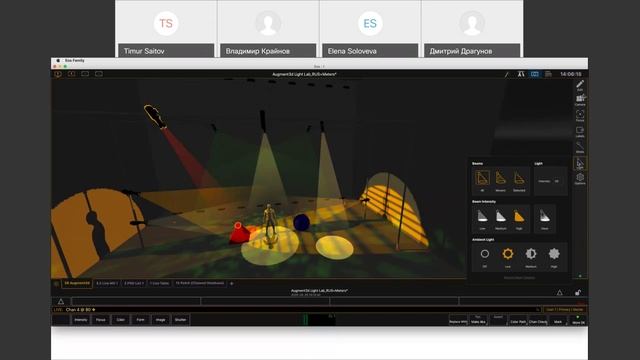Open the Labels tool in sidebar
Image resolution: width=640 pixels, height=360 pixels.
pyautogui.click(x=580, y=131)
